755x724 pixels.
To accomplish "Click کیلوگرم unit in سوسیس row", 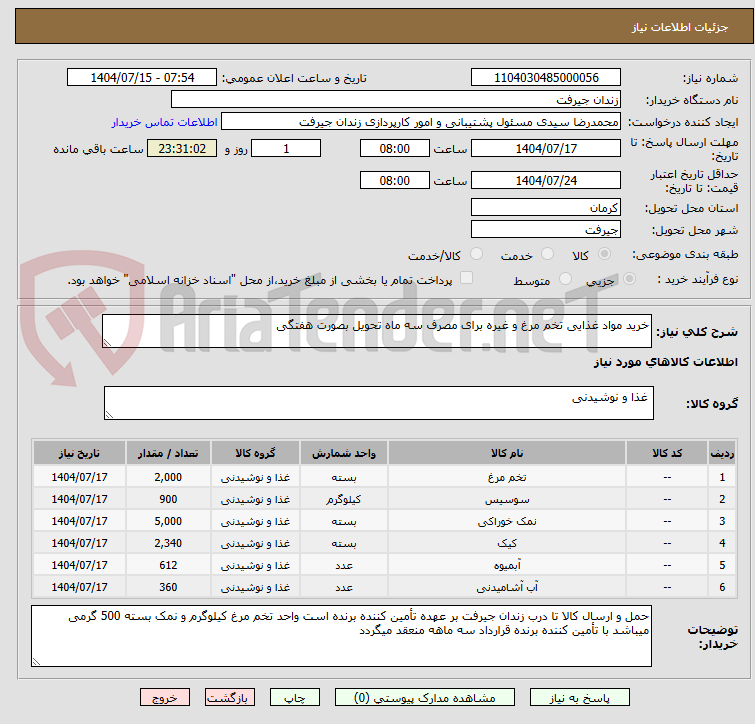I will (x=344, y=499).
